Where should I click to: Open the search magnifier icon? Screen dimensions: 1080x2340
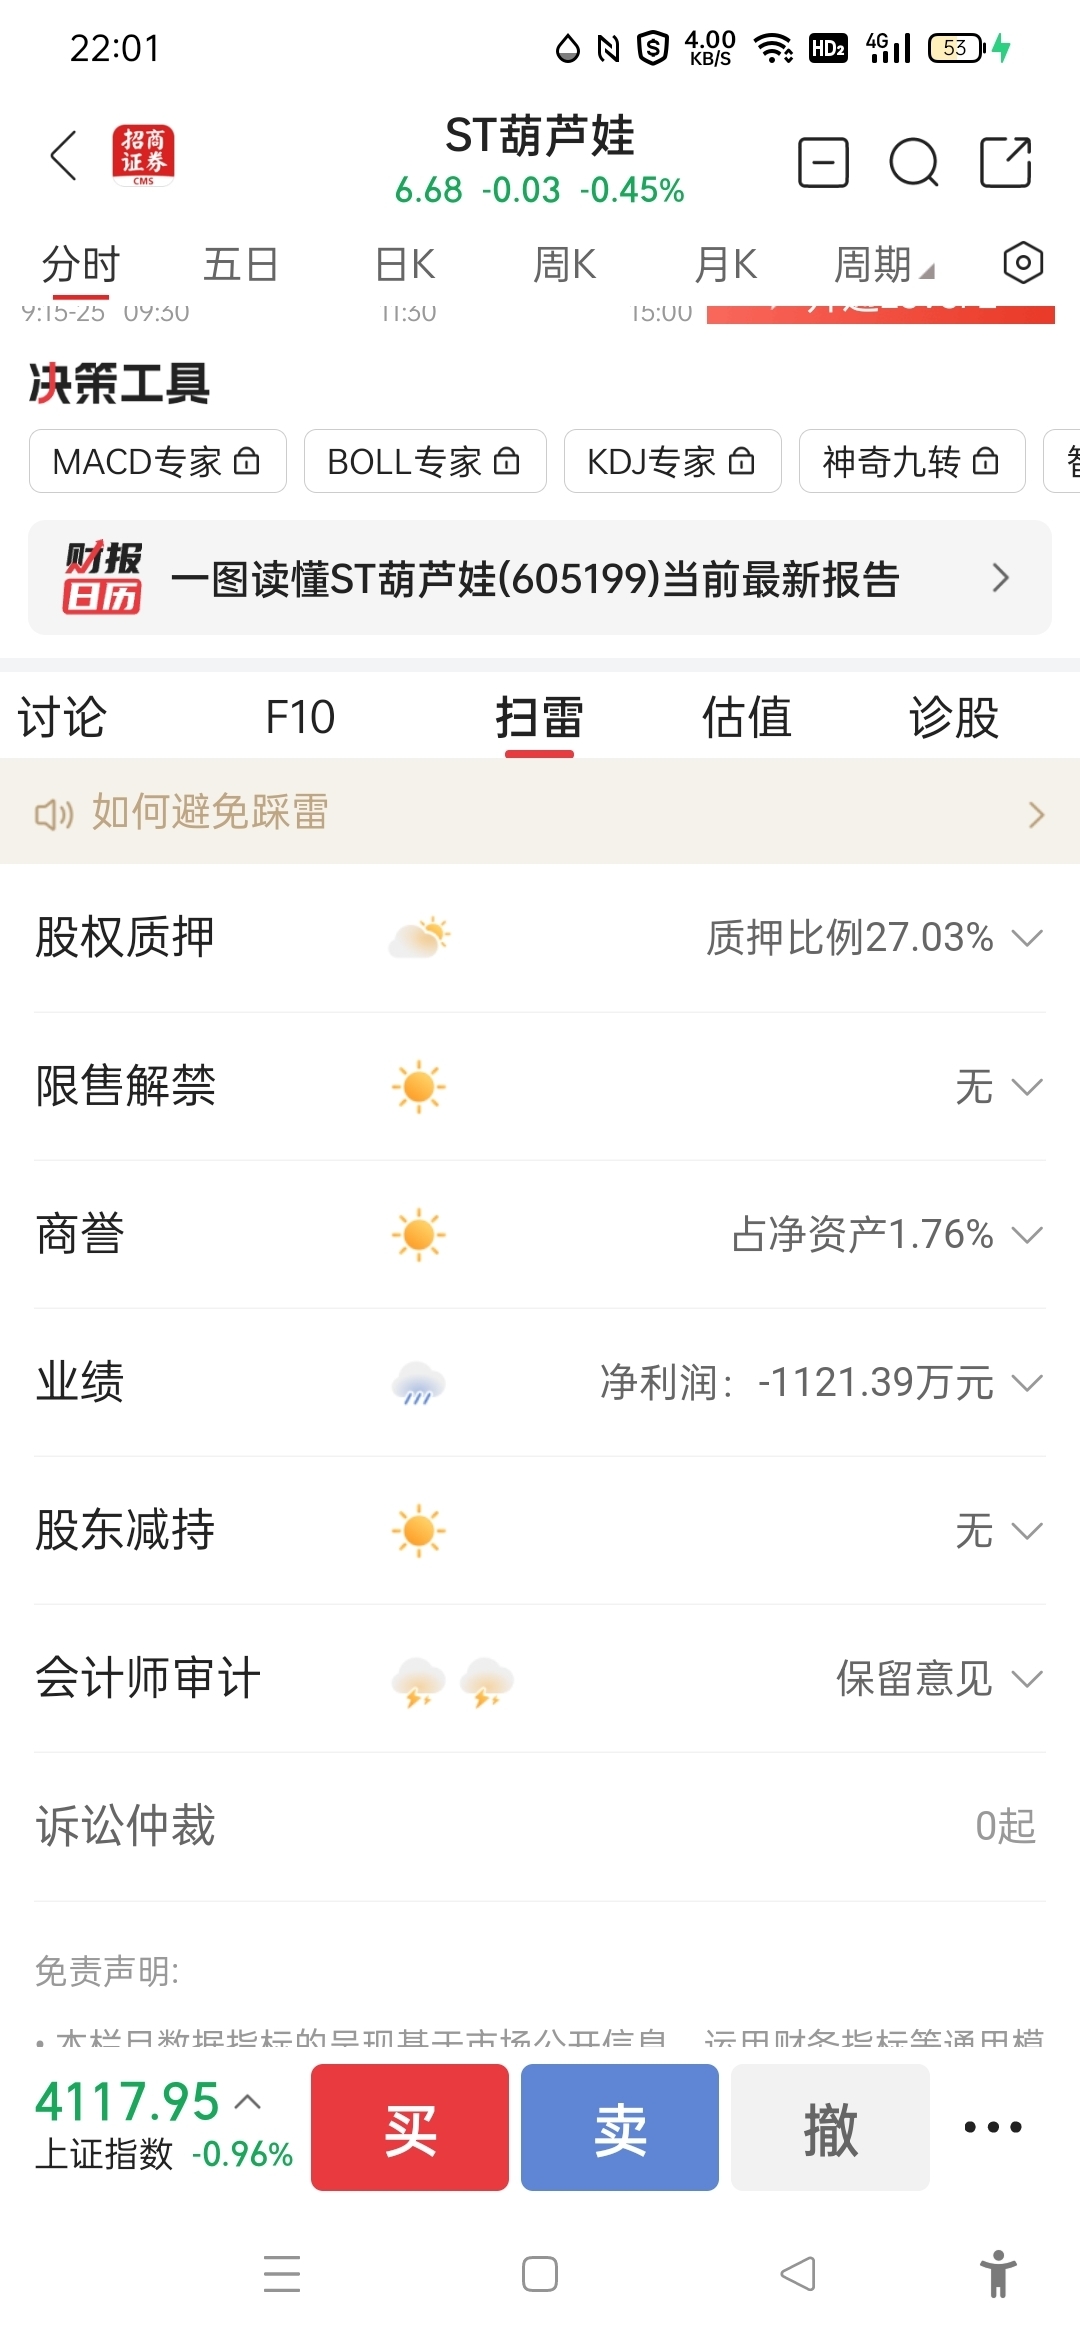point(914,162)
